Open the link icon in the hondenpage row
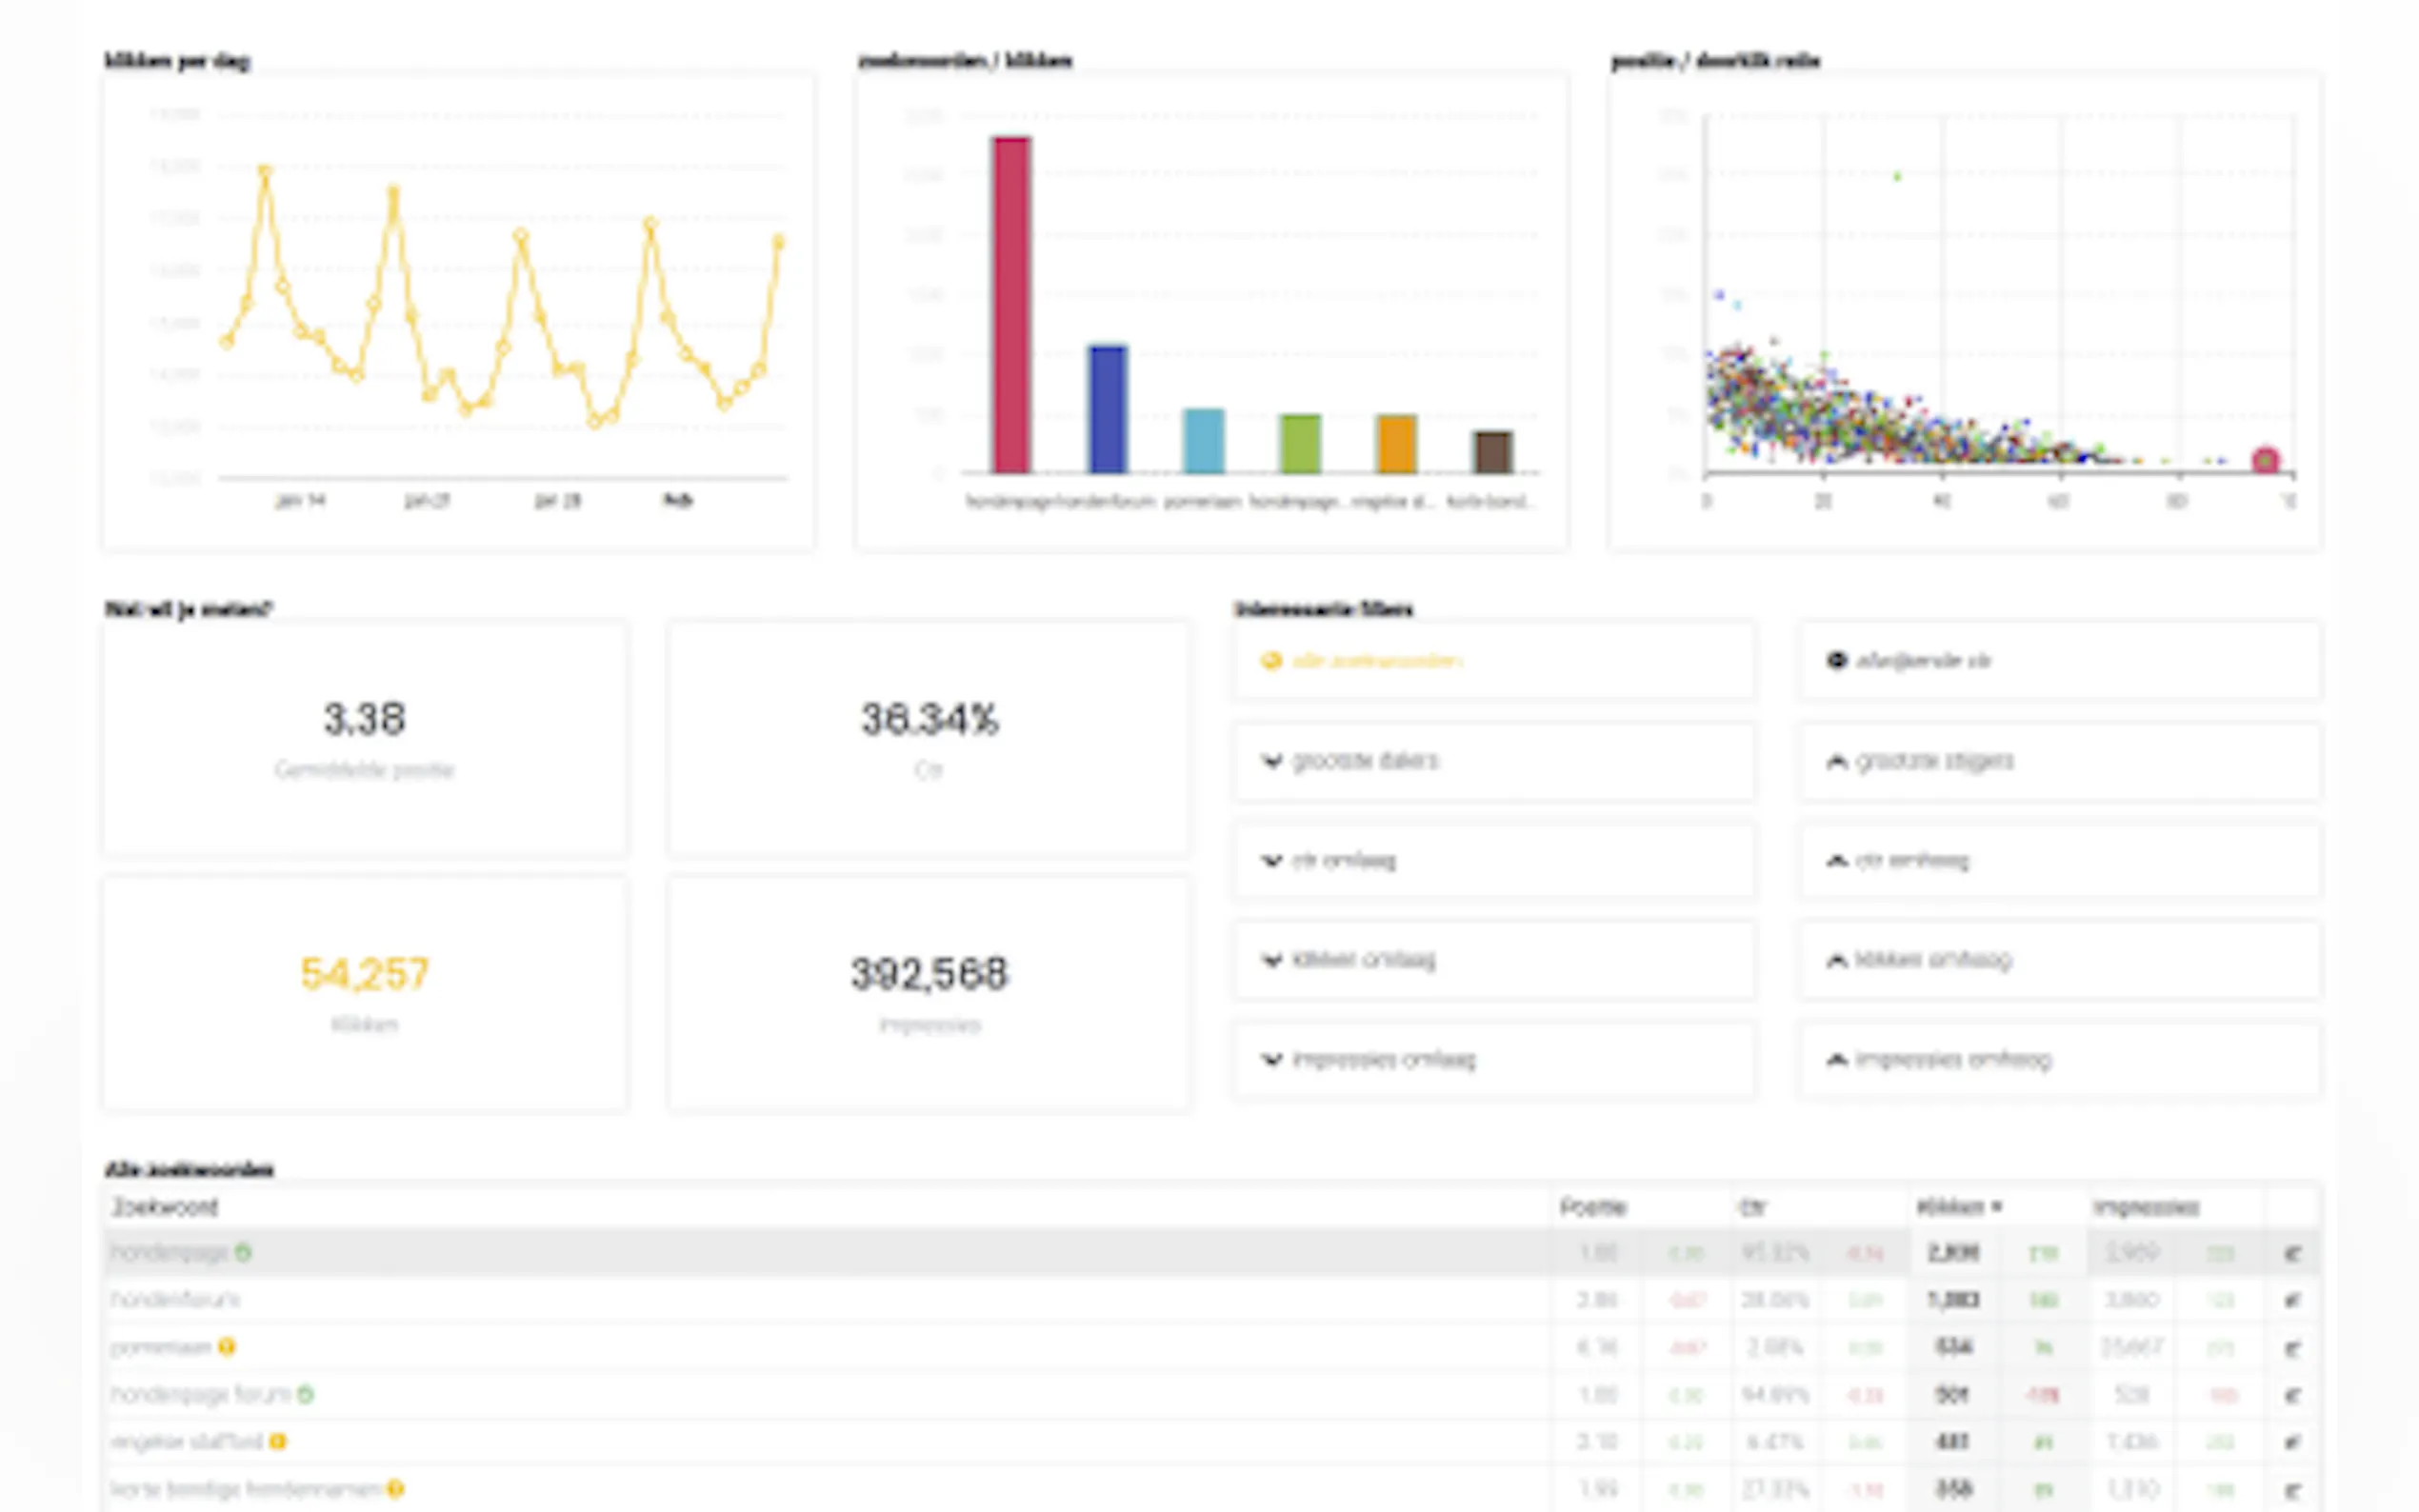The image size is (2419, 1512). click(2293, 1253)
